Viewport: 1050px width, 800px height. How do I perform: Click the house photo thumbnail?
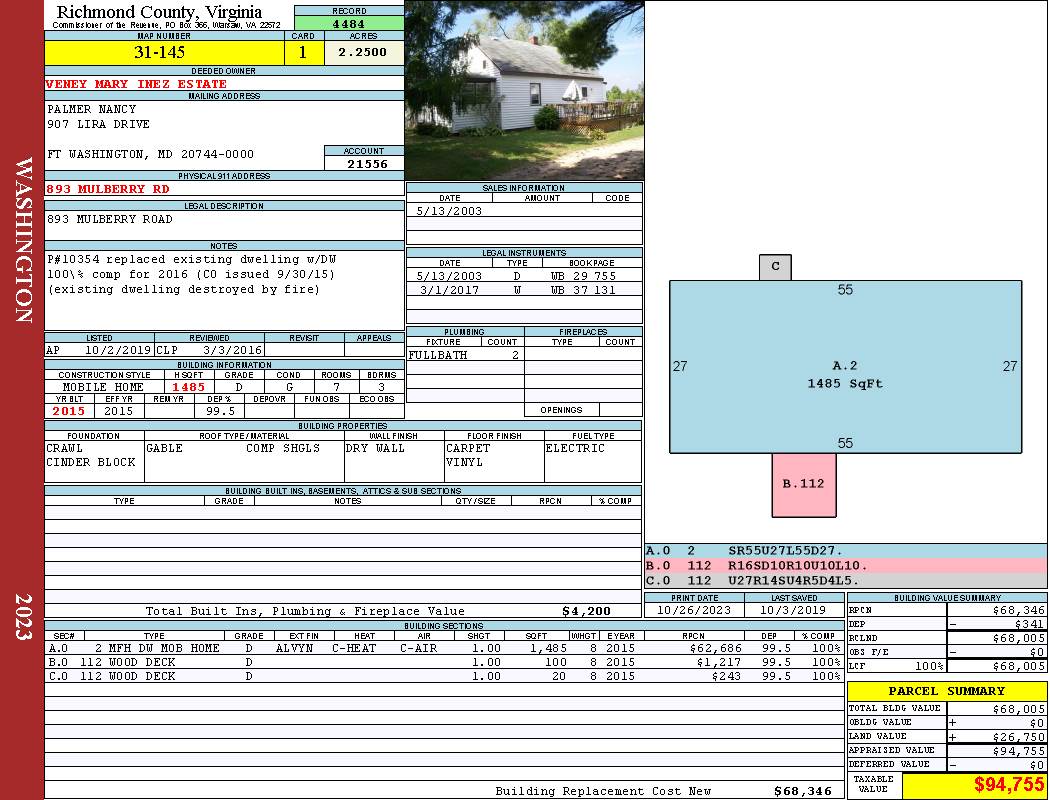tap(524, 90)
